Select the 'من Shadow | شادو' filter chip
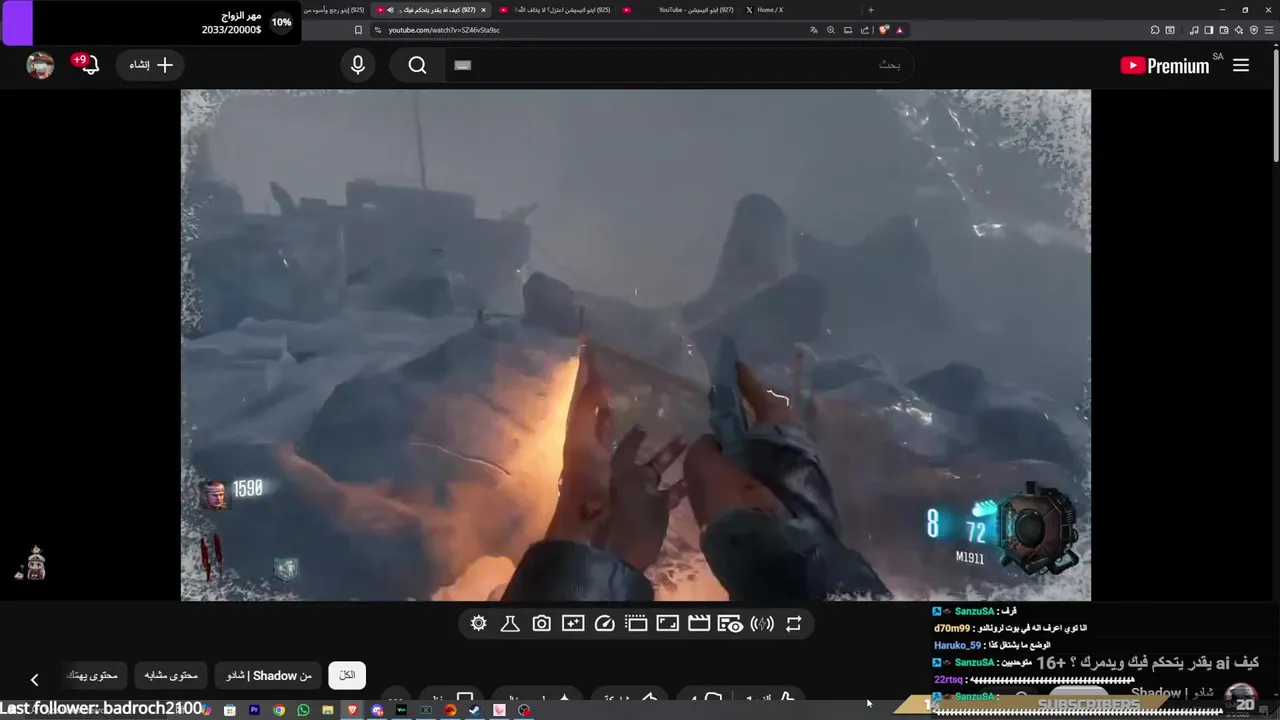This screenshot has height=720, width=1280. tap(269, 676)
